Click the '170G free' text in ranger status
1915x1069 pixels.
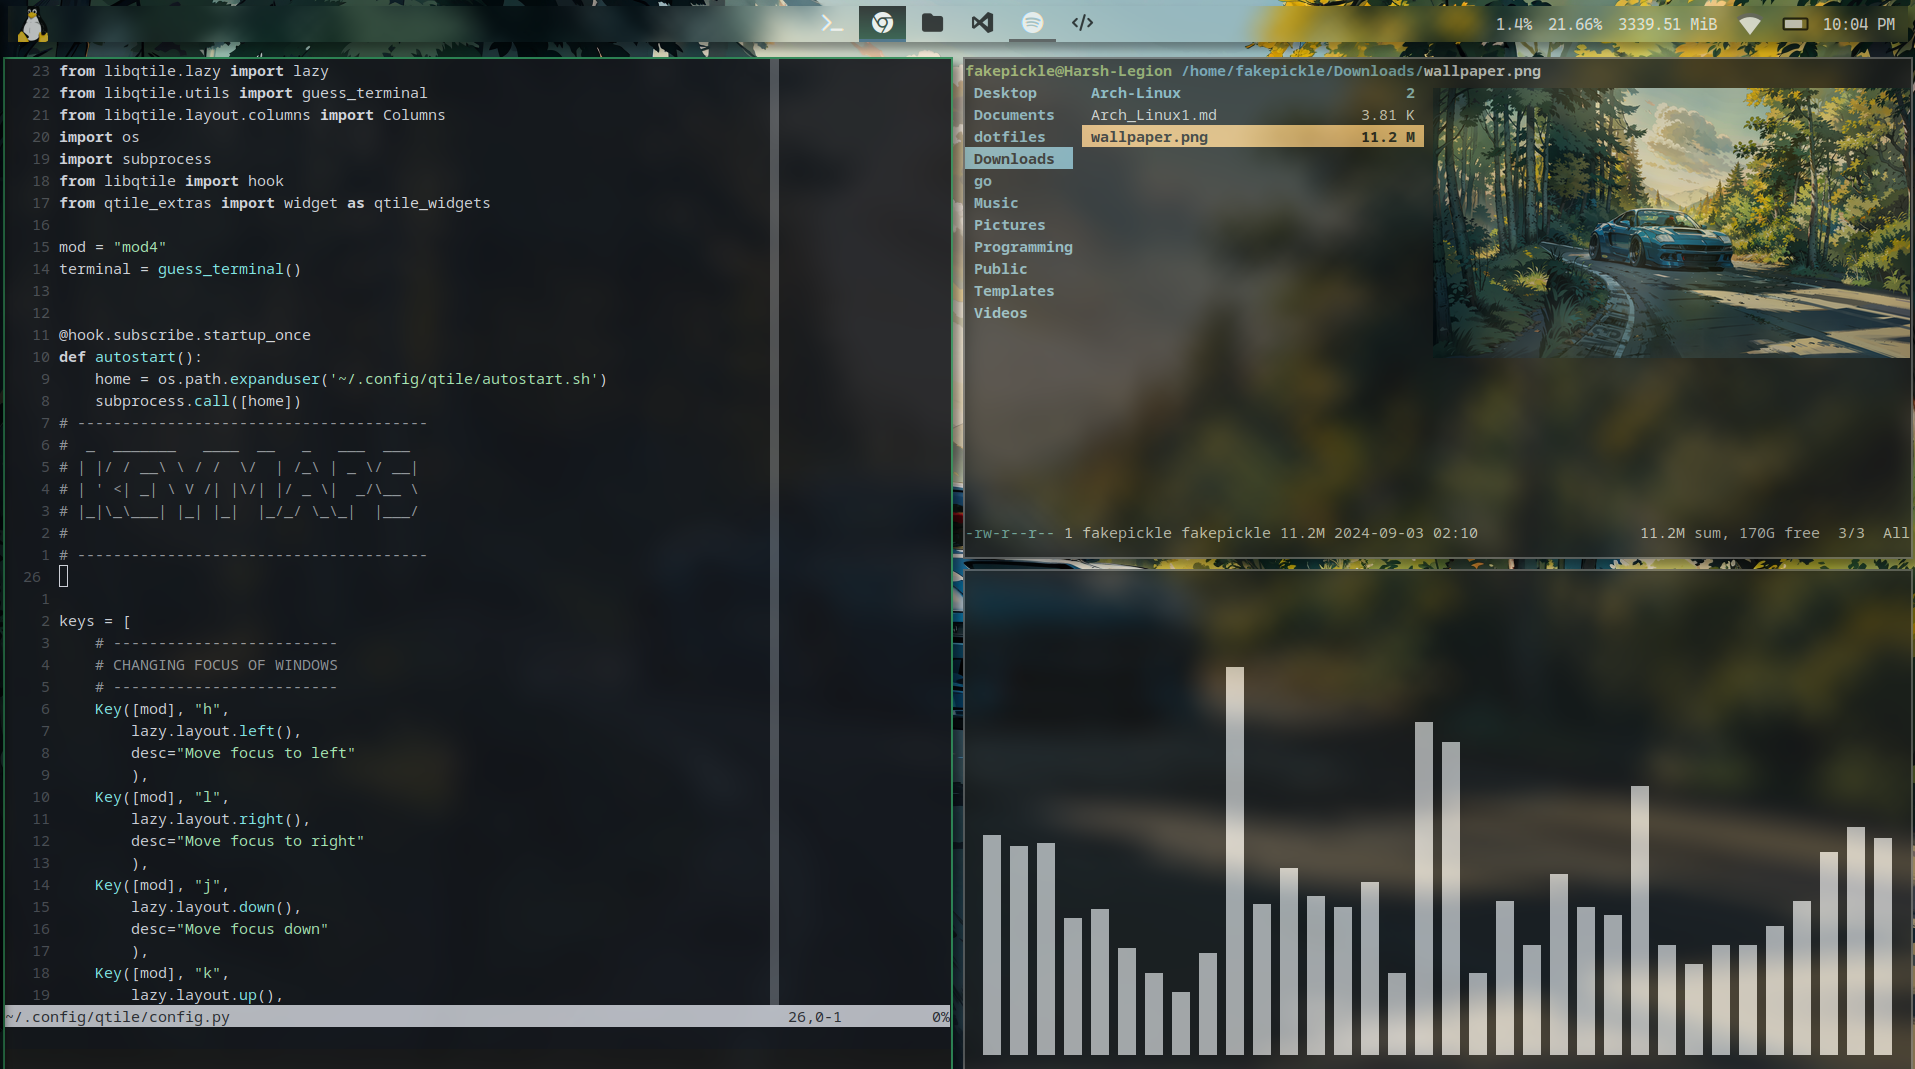[1779, 533]
